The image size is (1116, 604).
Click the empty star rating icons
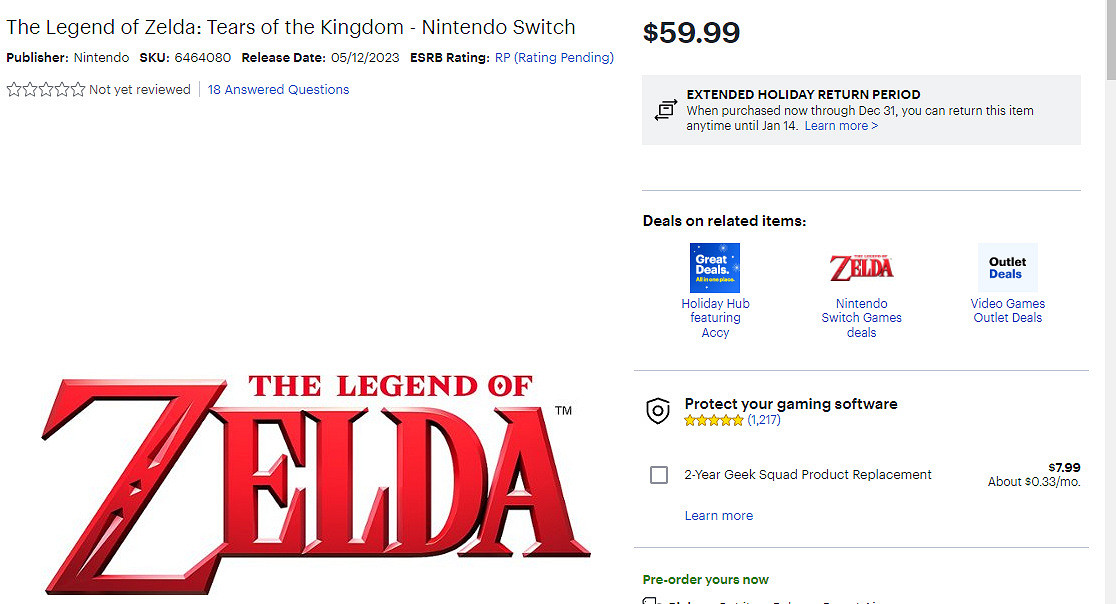[46, 90]
